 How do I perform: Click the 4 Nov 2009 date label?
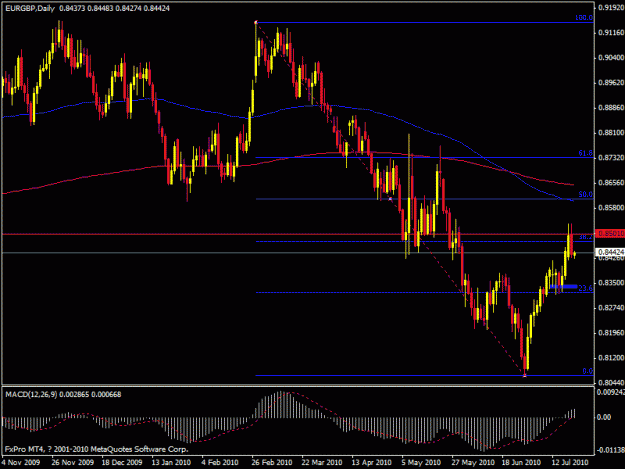21,463
